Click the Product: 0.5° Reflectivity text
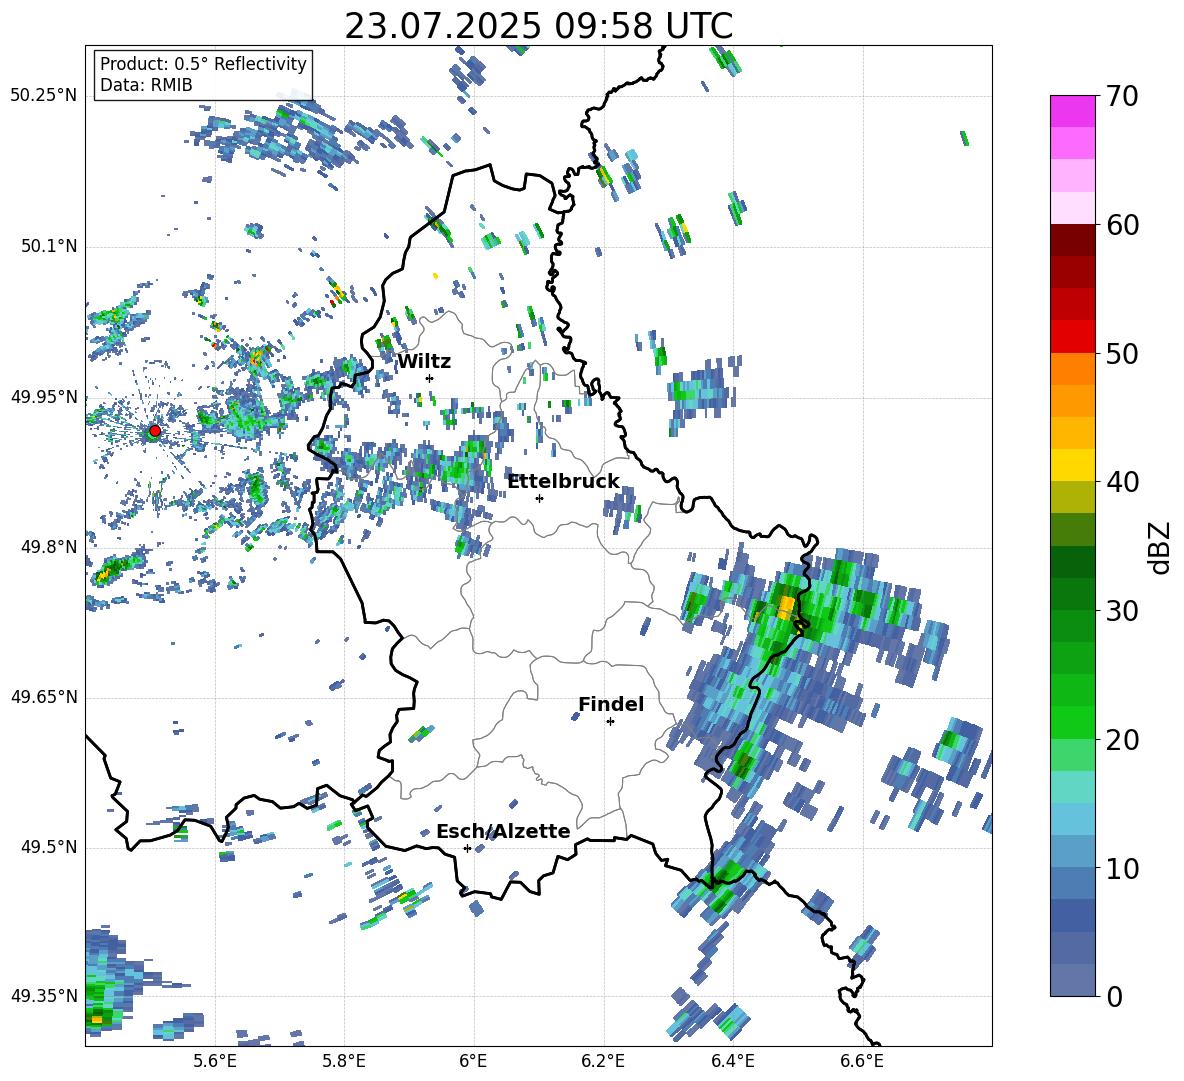1184x1081 pixels. tap(203, 63)
